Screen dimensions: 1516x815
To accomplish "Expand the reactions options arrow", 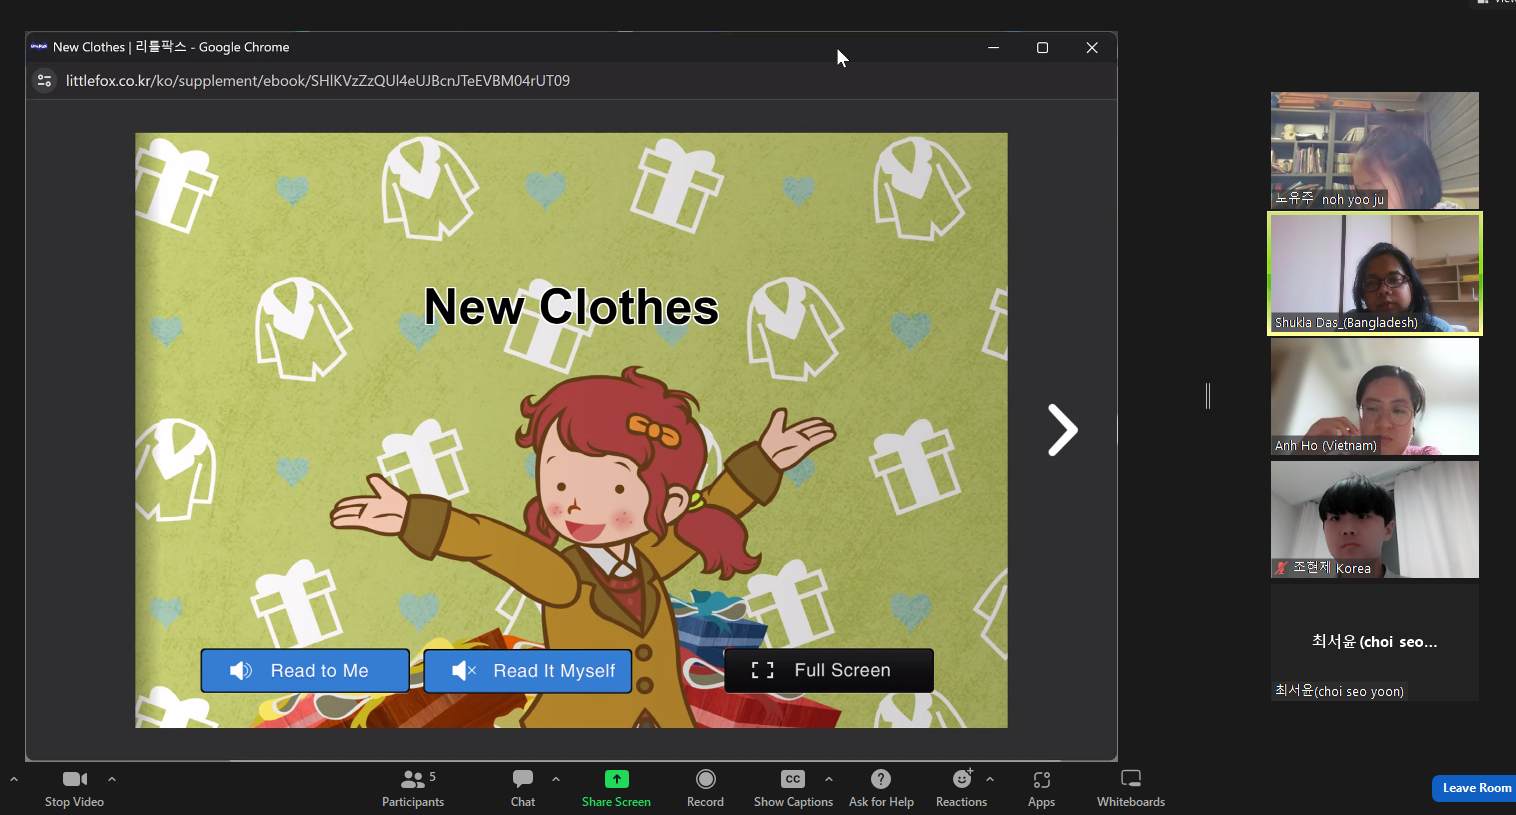I will click(990, 778).
